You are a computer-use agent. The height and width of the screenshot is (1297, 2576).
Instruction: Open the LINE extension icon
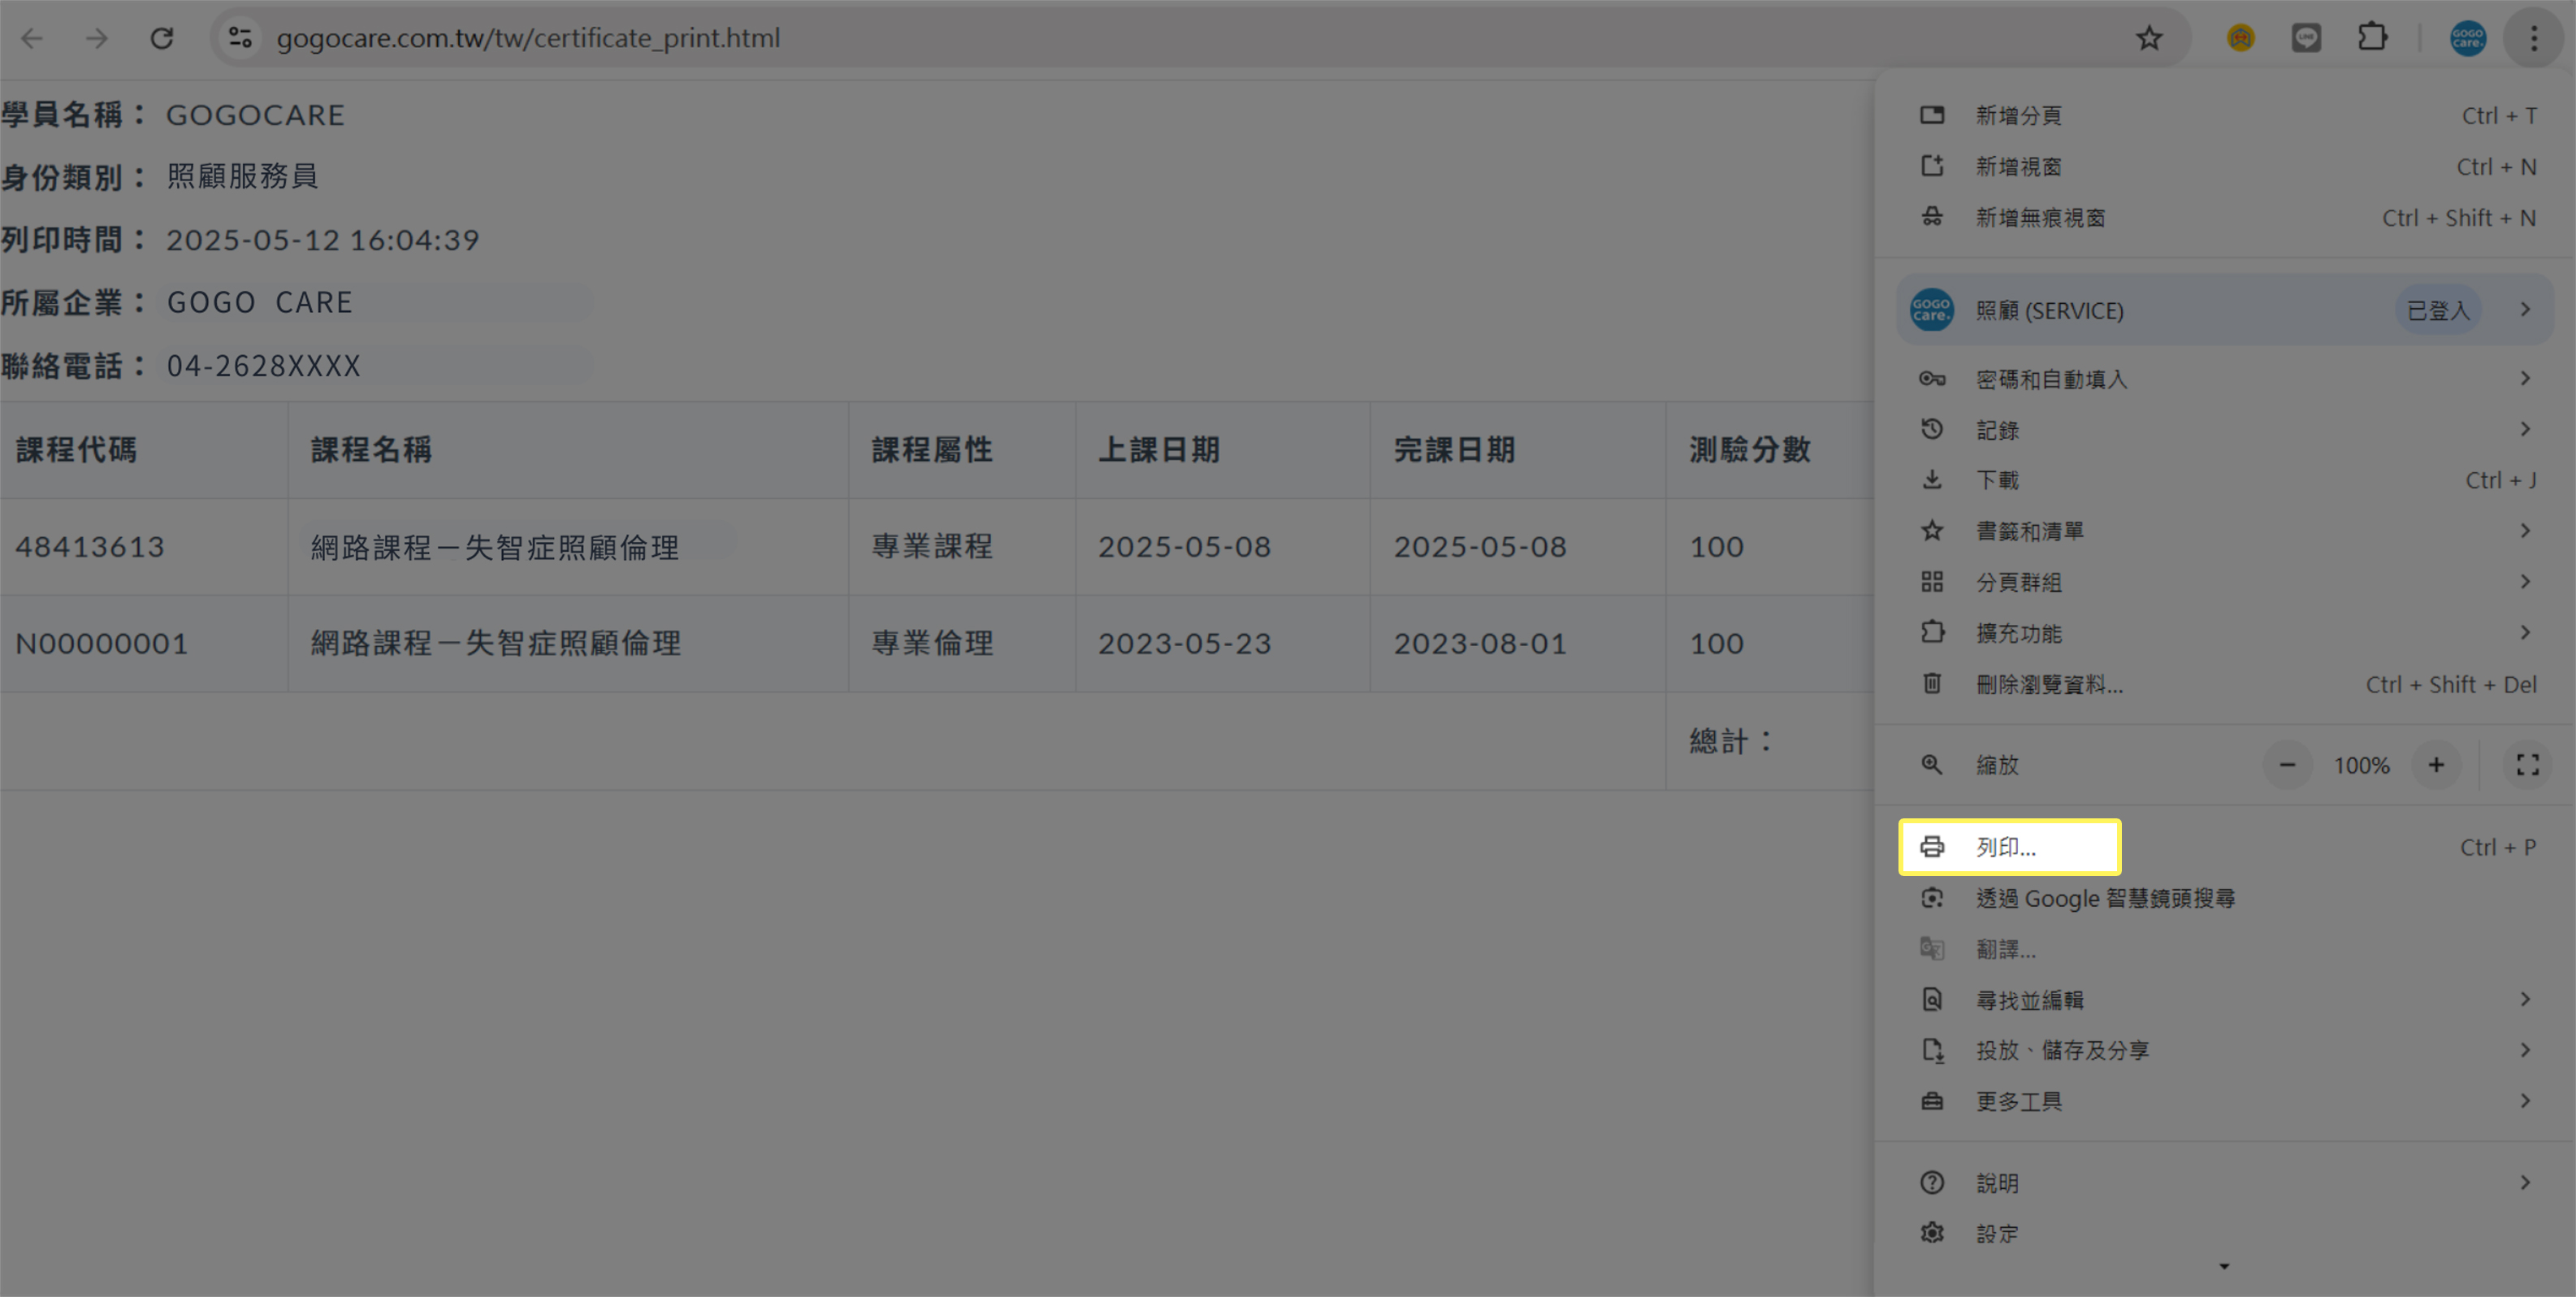coord(2306,38)
